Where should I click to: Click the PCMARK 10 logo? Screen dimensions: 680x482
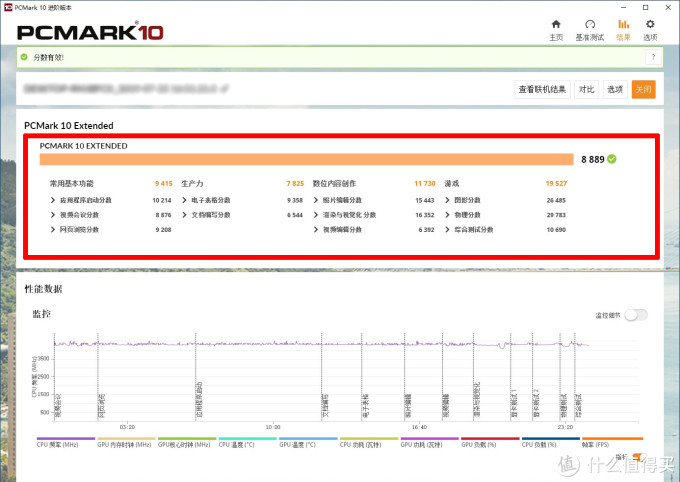(90, 32)
